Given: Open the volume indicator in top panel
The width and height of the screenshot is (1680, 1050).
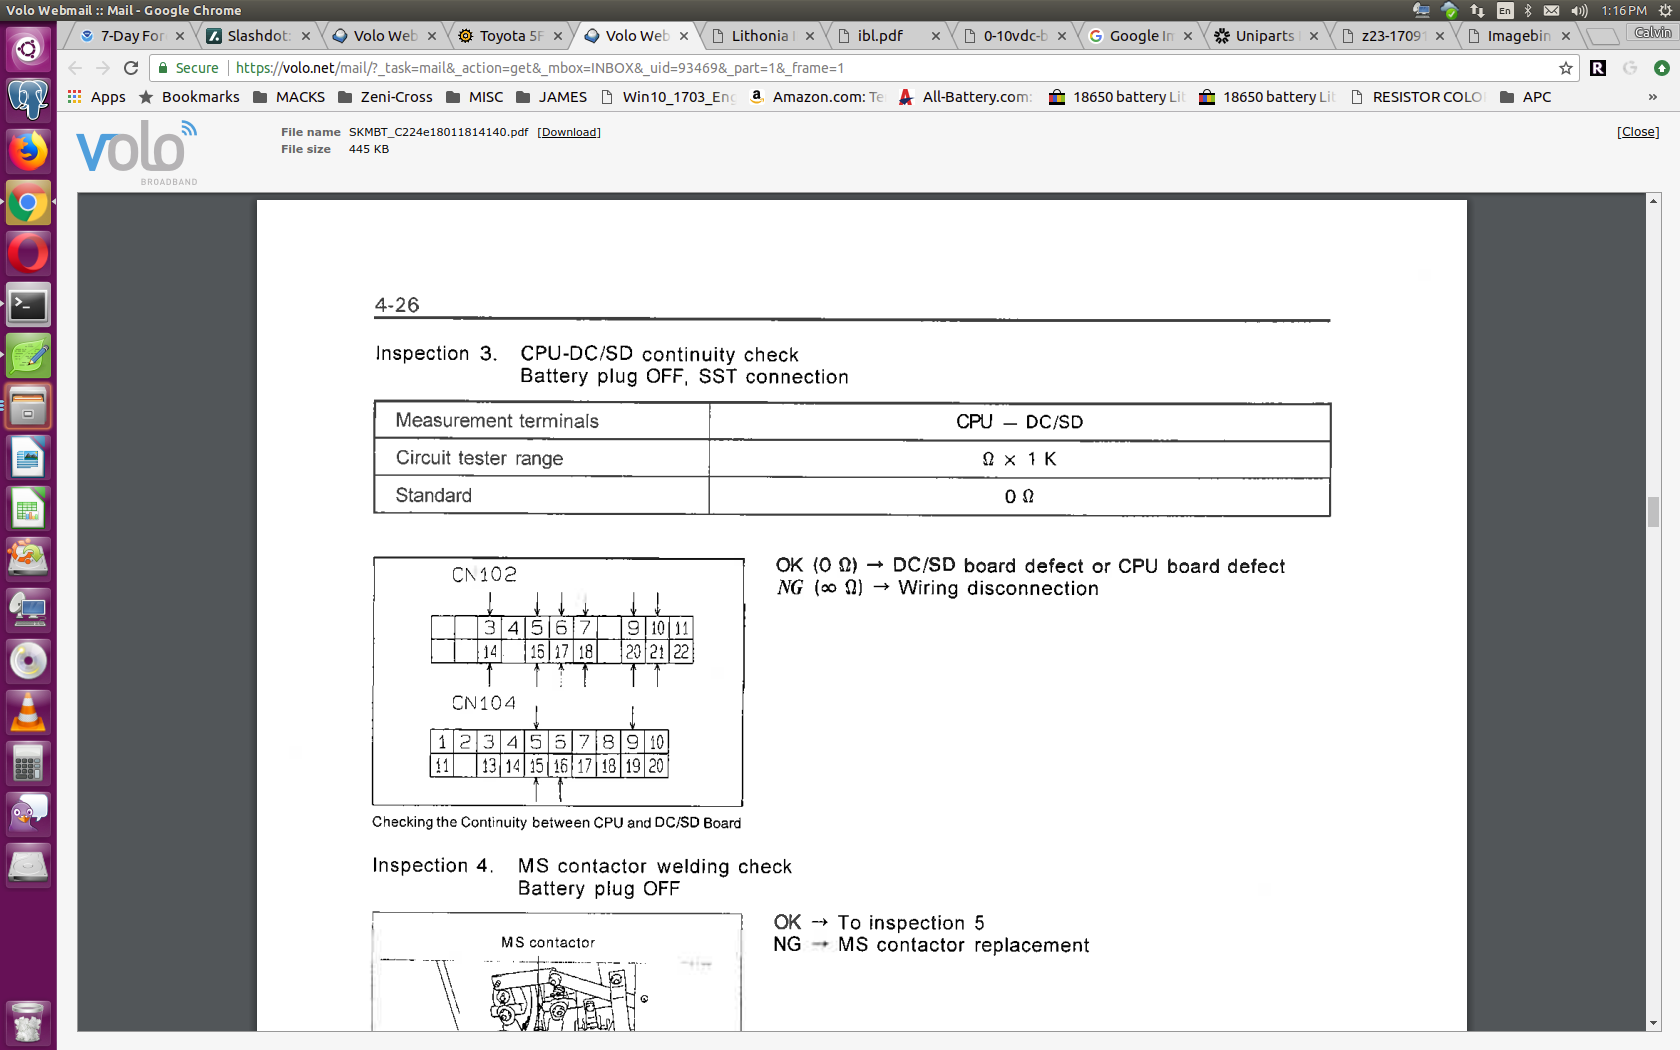Looking at the screenshot, I should click(1579, 10).
